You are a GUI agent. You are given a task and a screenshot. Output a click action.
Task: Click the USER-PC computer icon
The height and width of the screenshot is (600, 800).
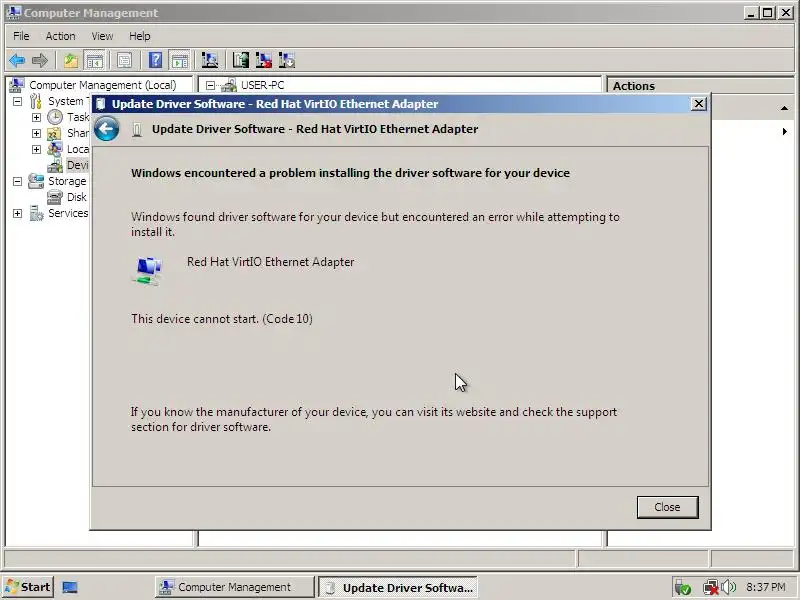[x=229, y=85]
